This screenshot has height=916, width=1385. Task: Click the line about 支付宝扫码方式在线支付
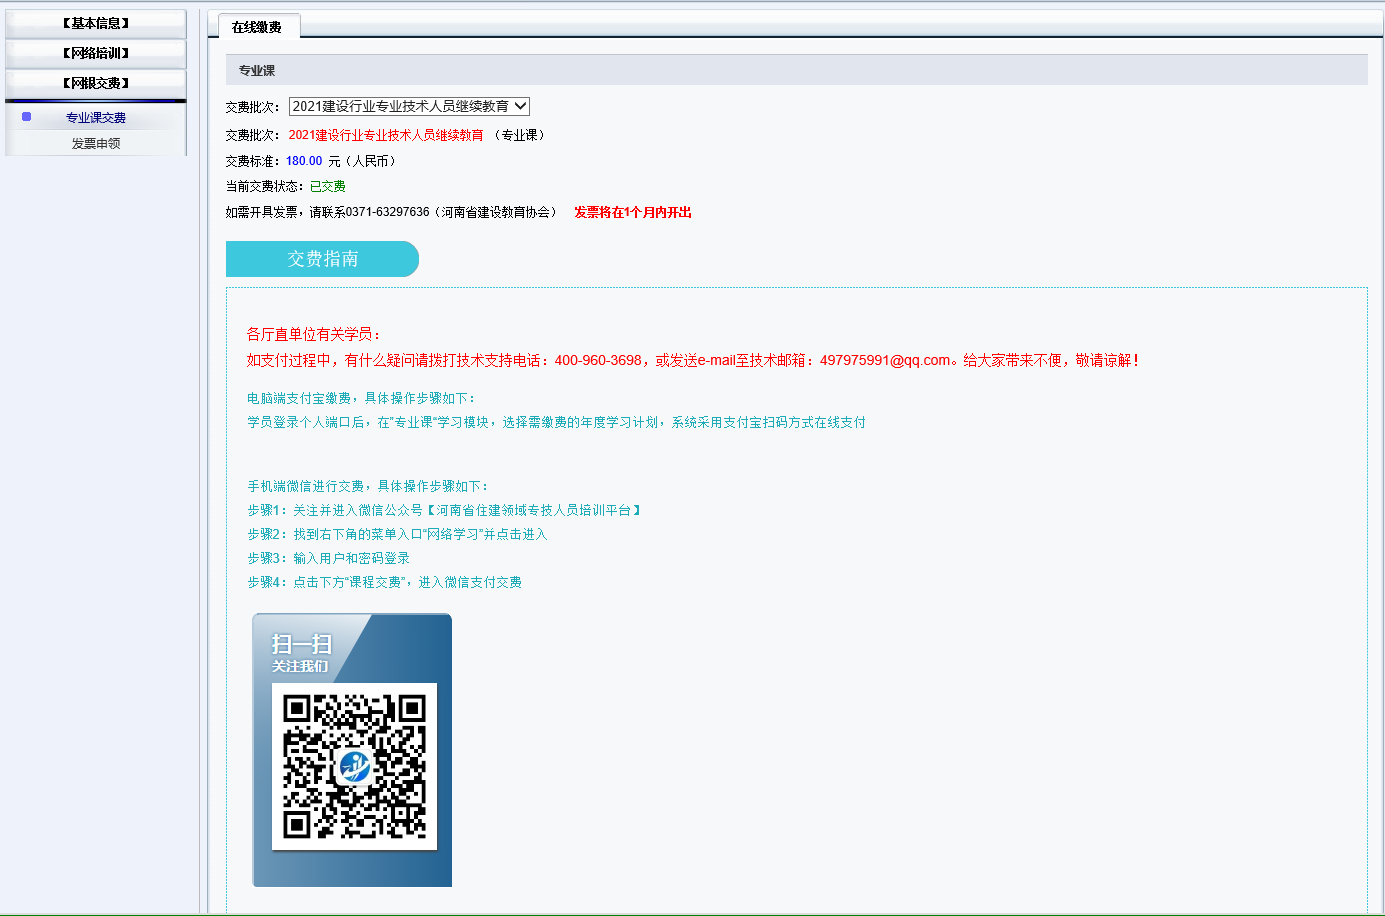557,422
